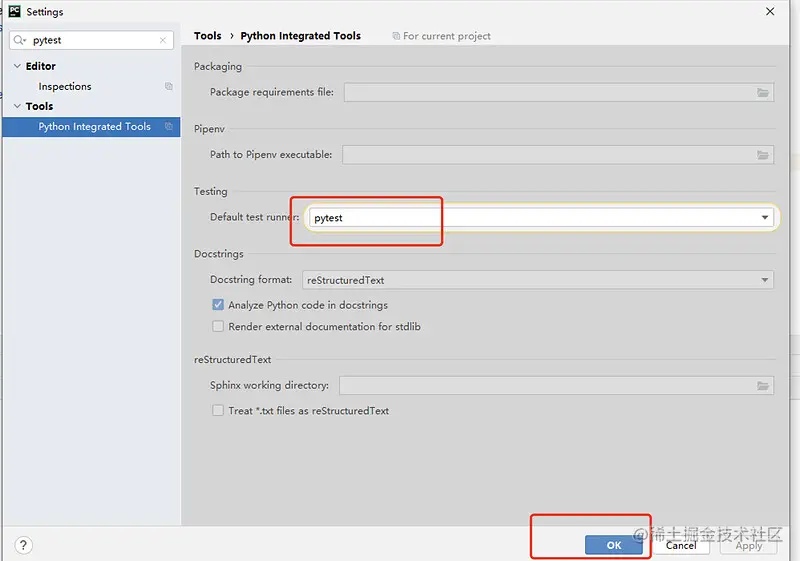
Task: Select the Tools category label in the tree
Action: click(x=39, y=106)
